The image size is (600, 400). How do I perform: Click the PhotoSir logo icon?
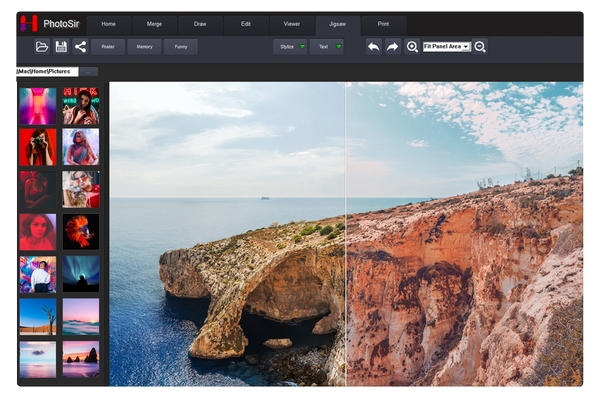pos(30,23)
